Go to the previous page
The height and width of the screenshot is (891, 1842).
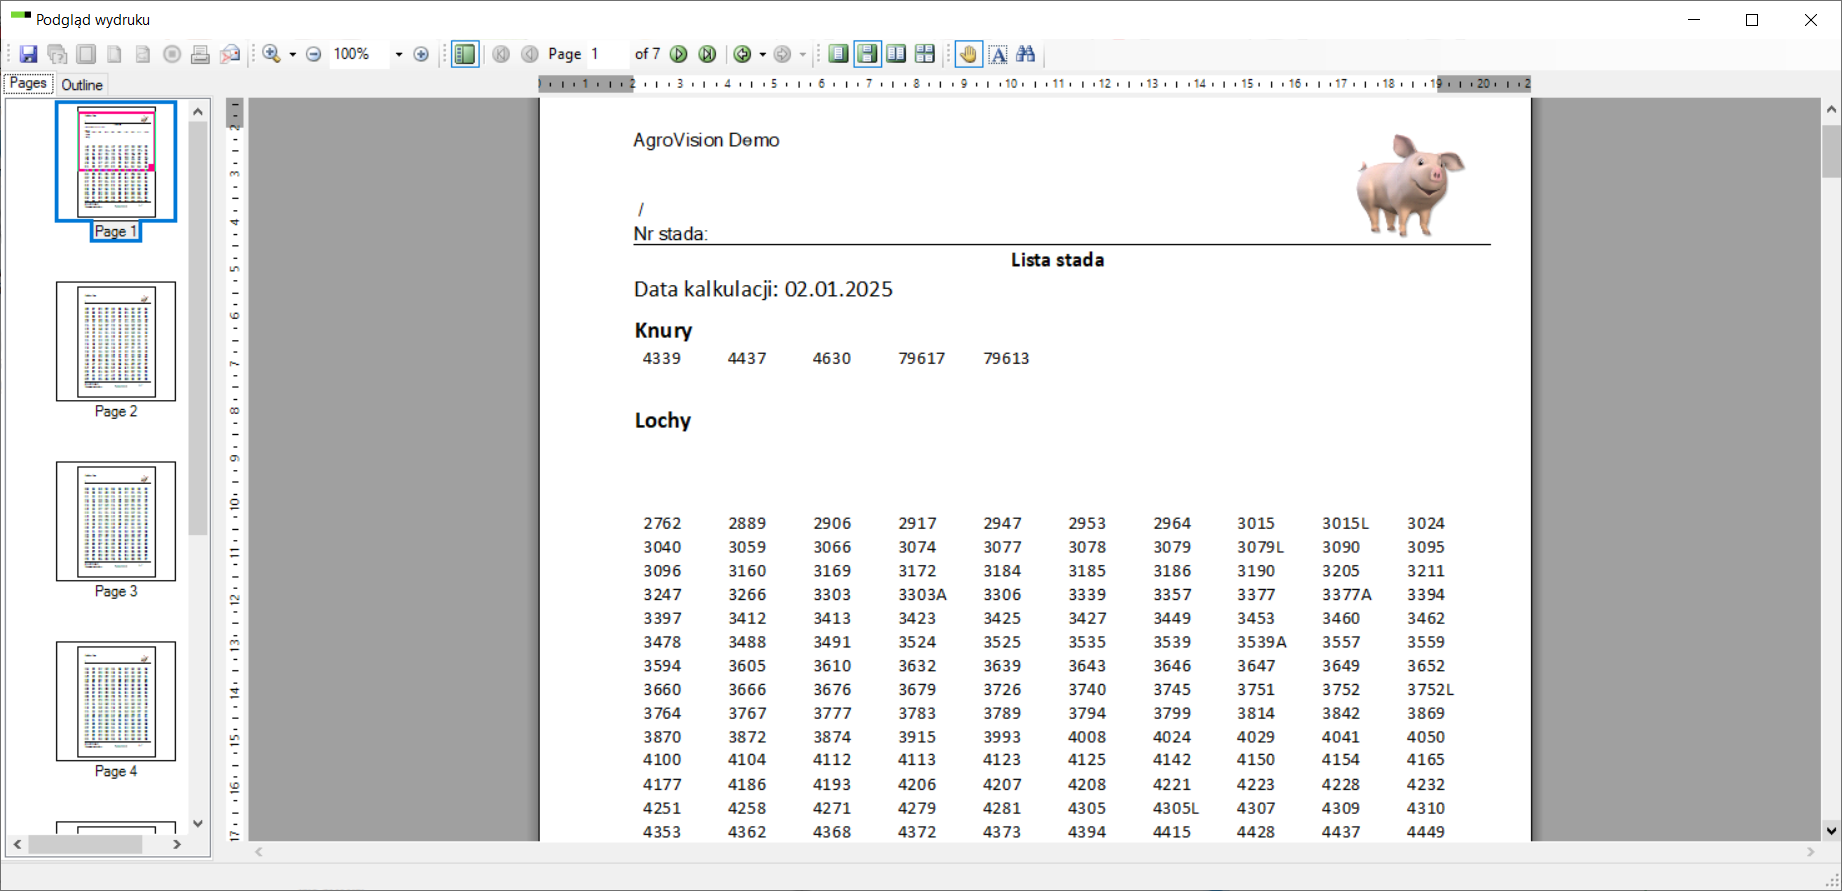[530, 54]
